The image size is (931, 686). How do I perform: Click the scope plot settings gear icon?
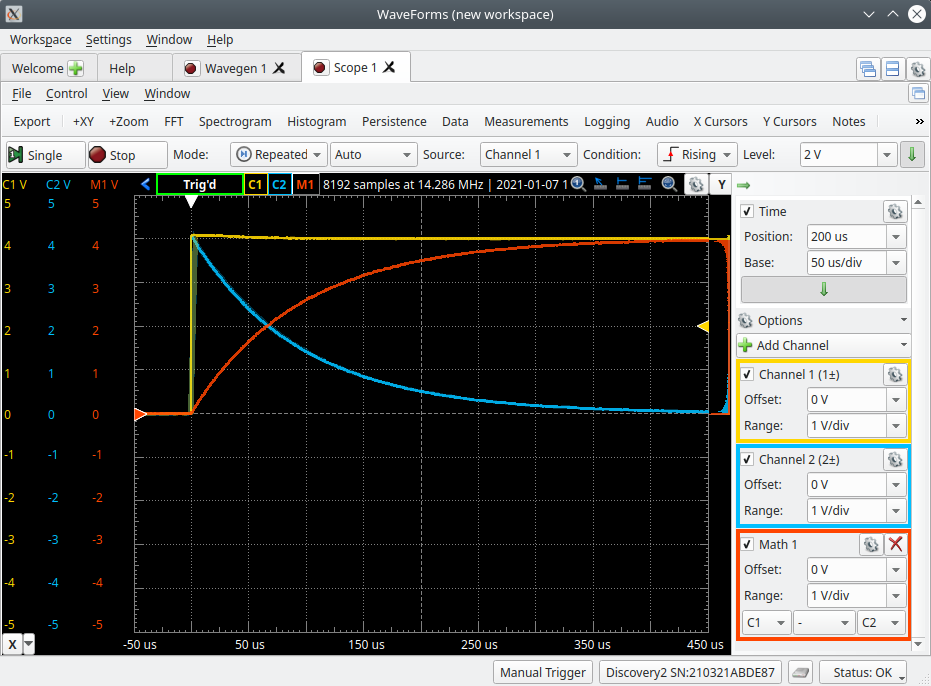click(694, 185)
